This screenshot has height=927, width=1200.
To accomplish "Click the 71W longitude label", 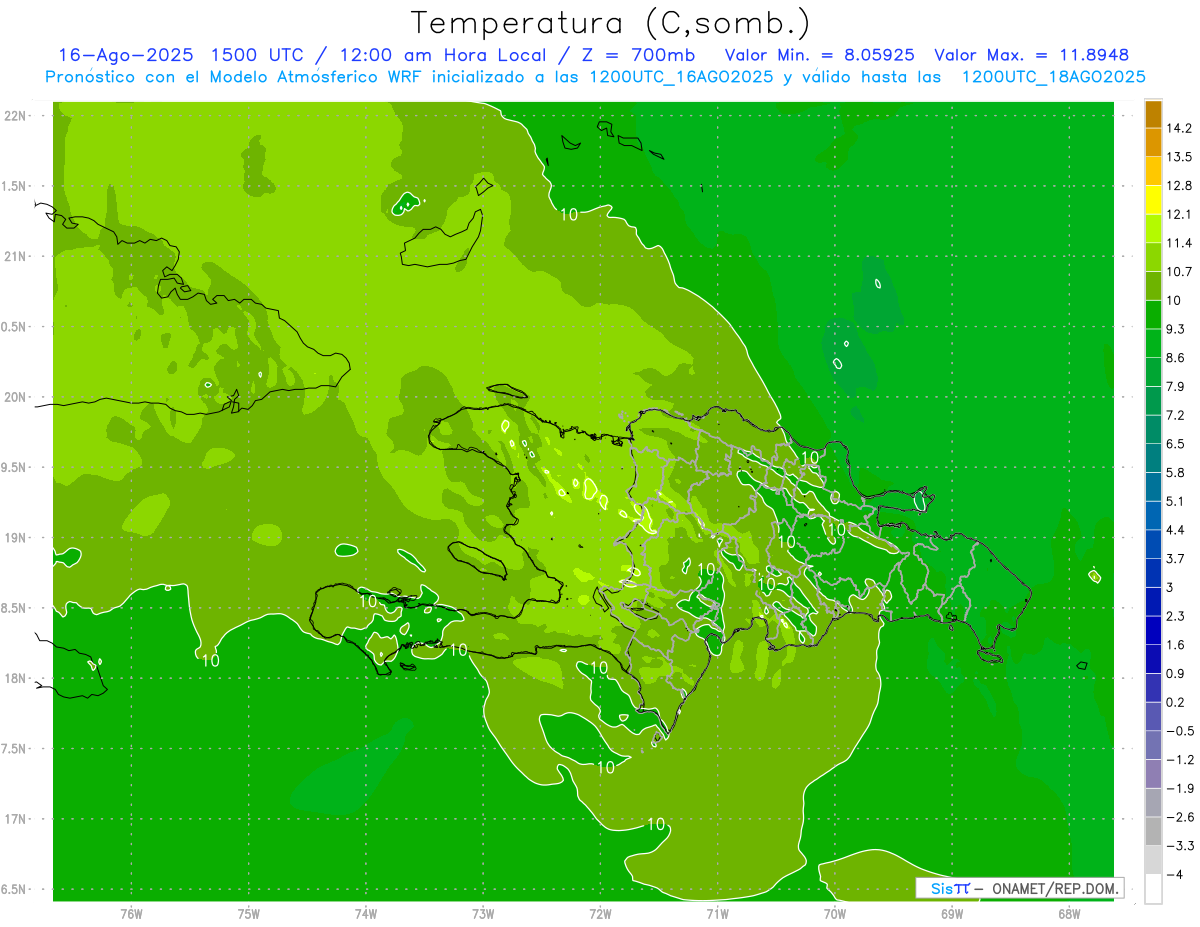I will tap(717, 914).
